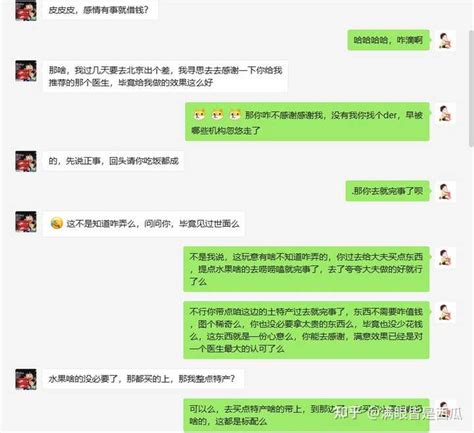Click avatar next to '那你去就完事了呗' bubble
The width and height of the screenshot is (474, 433).
pyautogui.click(x=445, y=192)
